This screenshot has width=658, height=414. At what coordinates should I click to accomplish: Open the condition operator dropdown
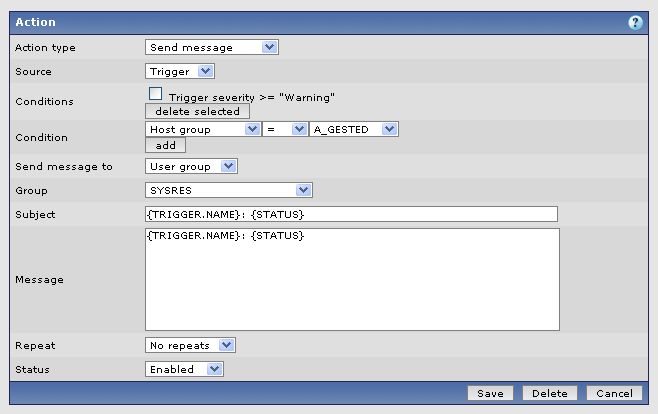pyautogui.click(x=285, y=129)
